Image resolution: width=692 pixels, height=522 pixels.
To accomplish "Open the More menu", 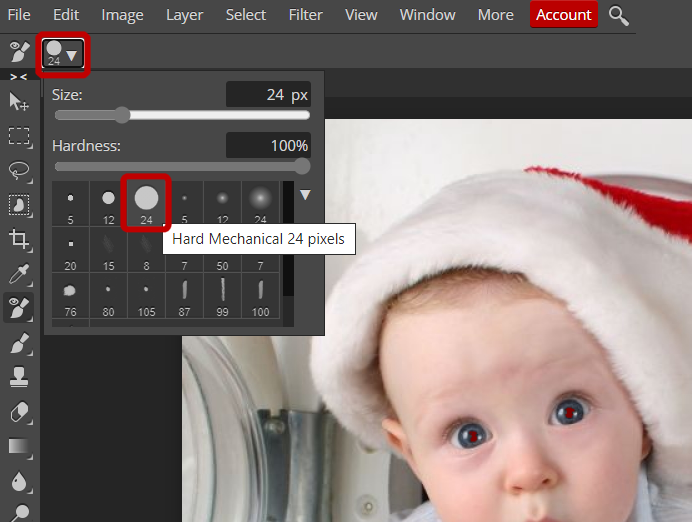I will point(496,15).
